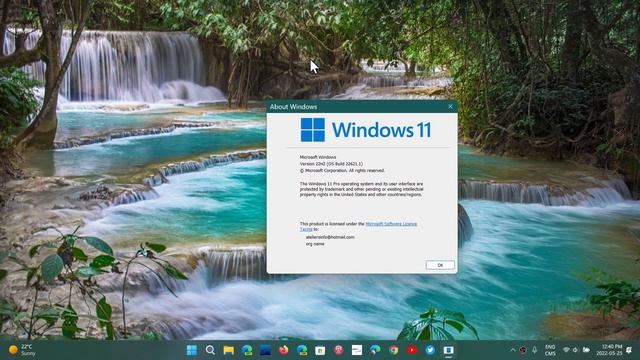Viewport: 640px width, 360px height.
Task: Open the Start menu from the taskbar
Action: pos(192,350)
